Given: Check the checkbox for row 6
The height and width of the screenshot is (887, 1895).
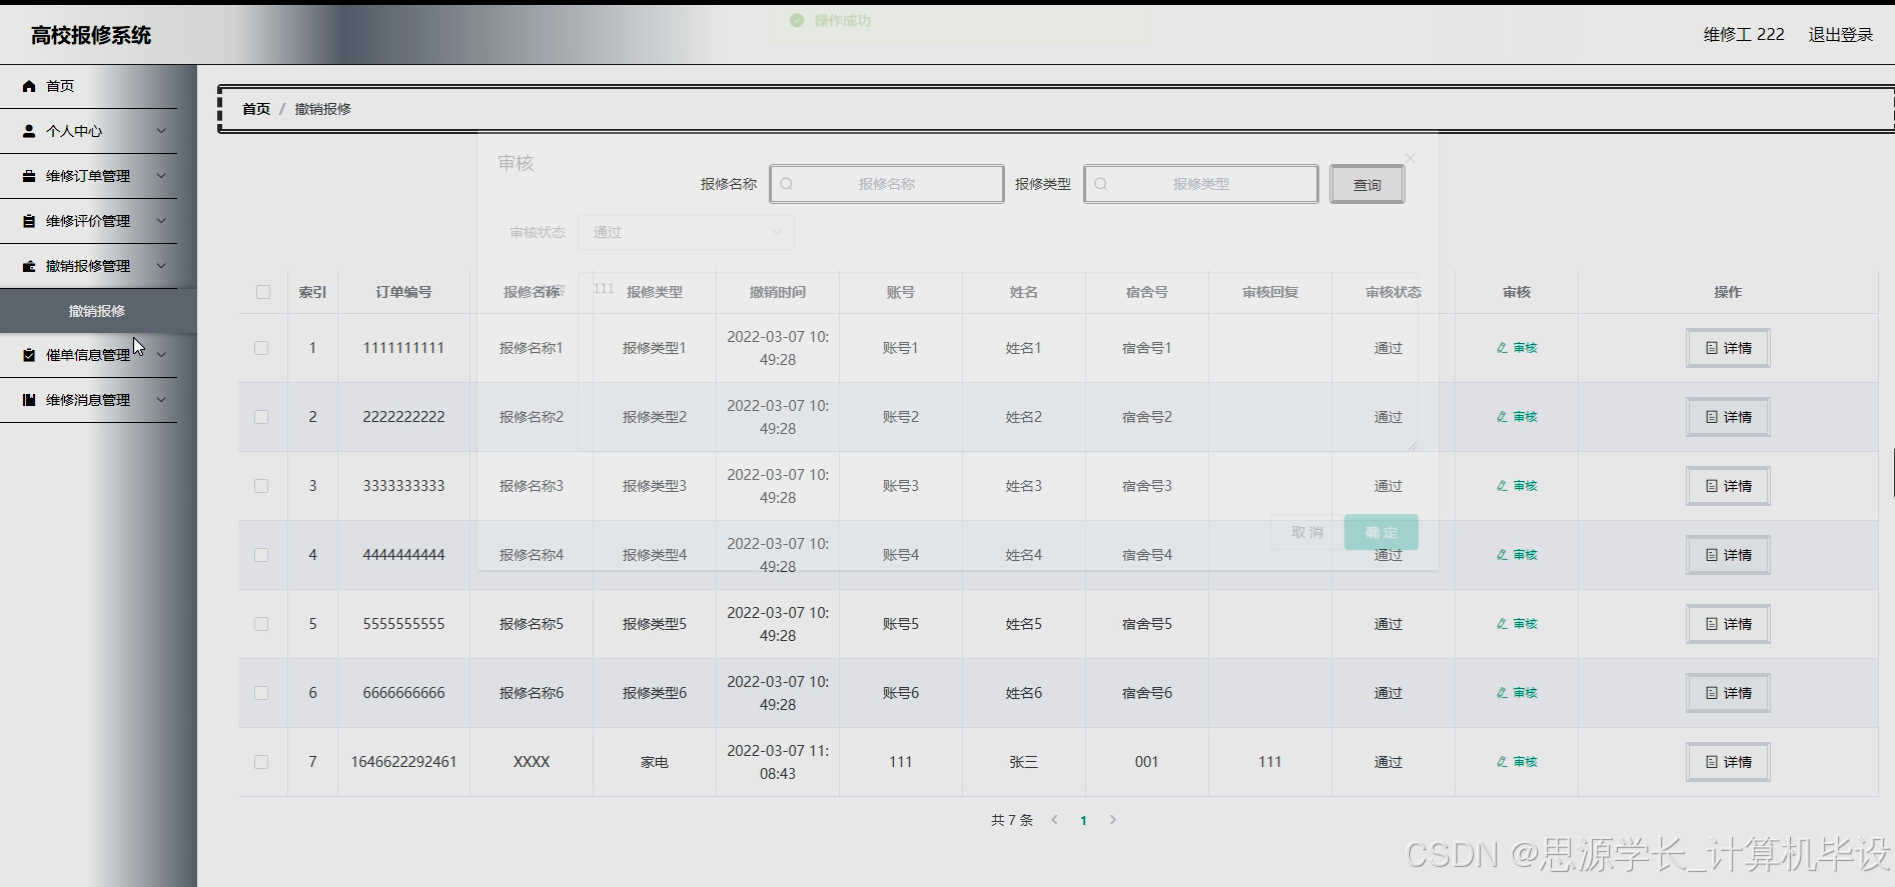Looking at the screenshot, I should tap(261, 693).
